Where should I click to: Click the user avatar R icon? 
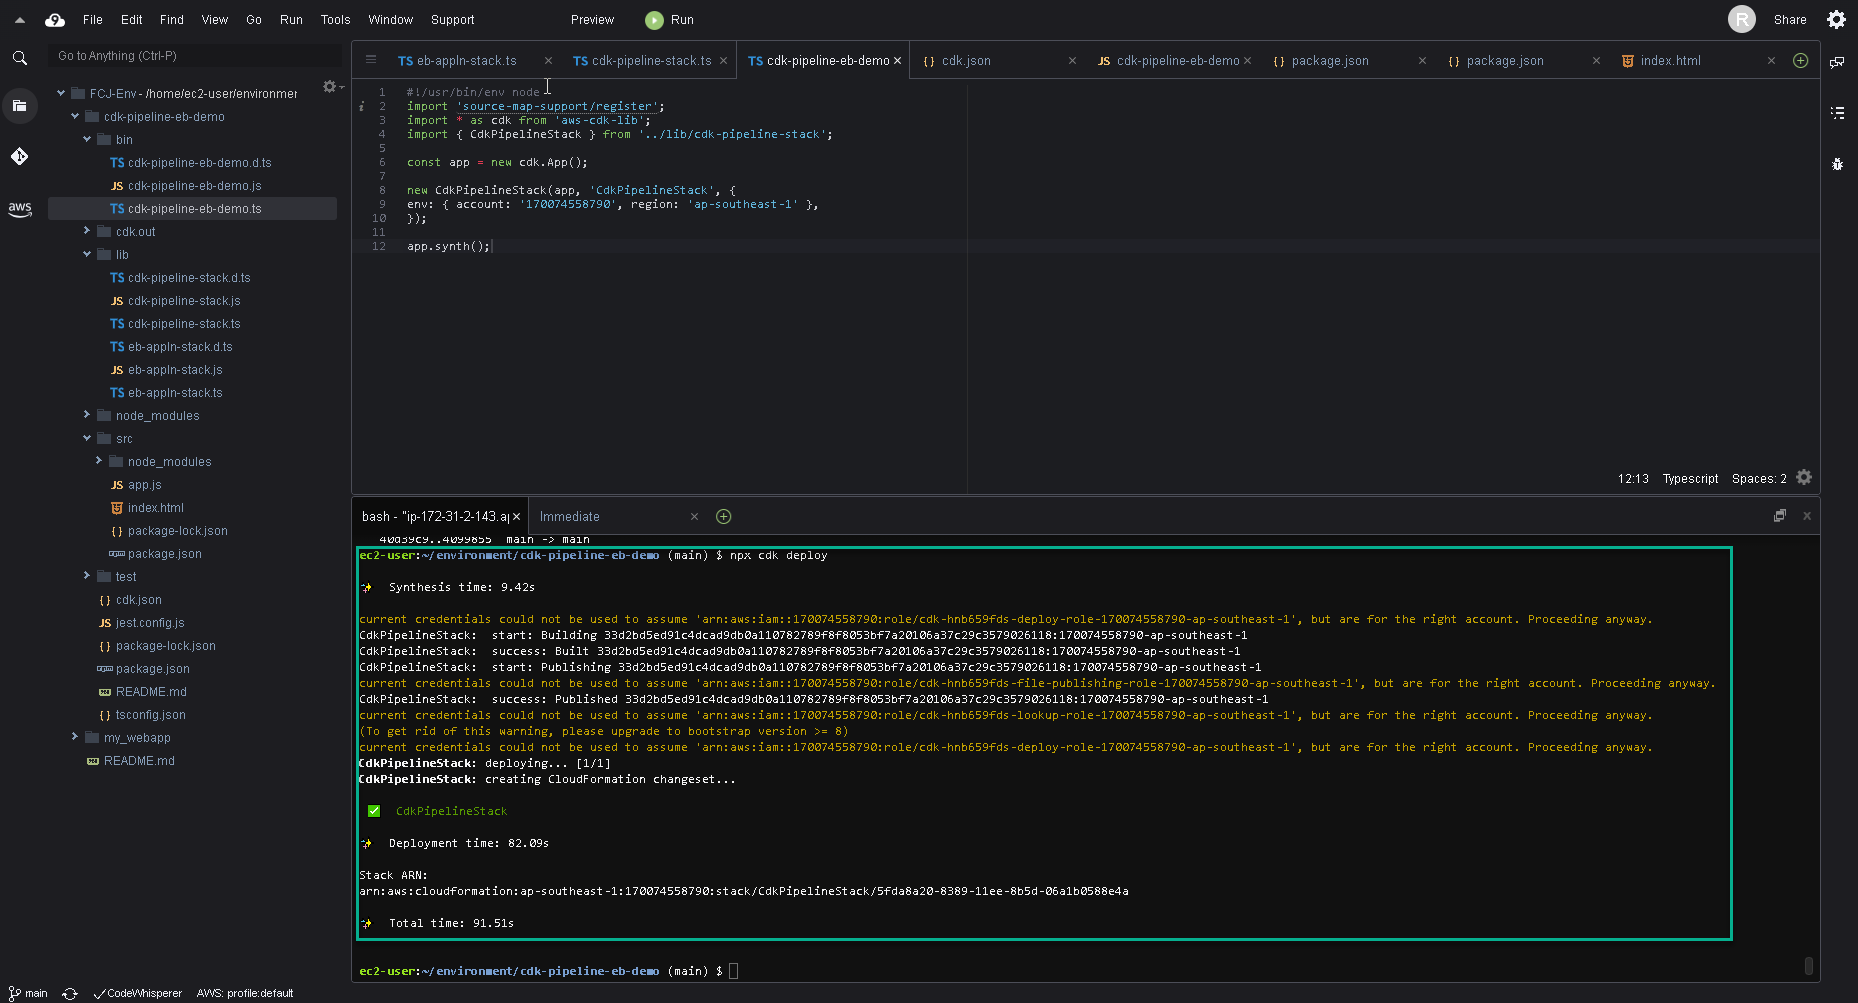1742,19
